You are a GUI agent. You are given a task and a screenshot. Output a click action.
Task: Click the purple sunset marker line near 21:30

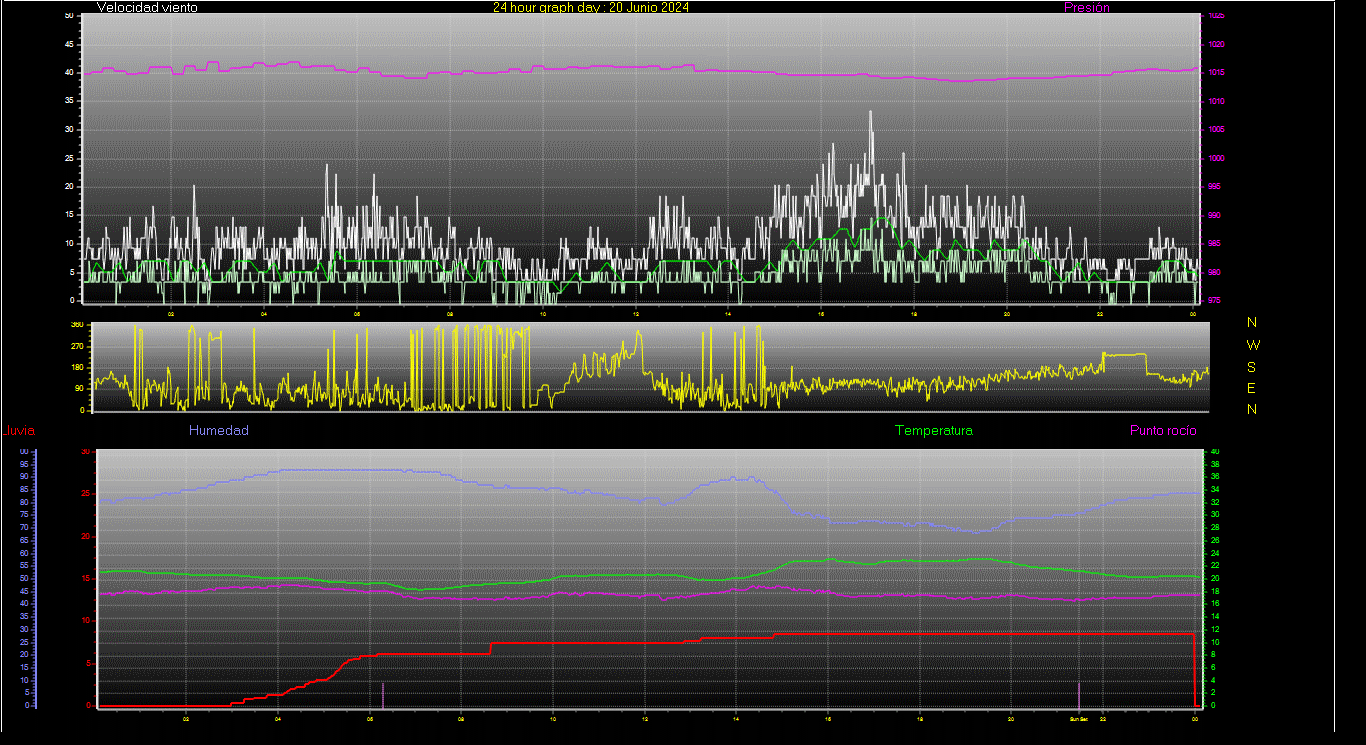pos(1079,694)
